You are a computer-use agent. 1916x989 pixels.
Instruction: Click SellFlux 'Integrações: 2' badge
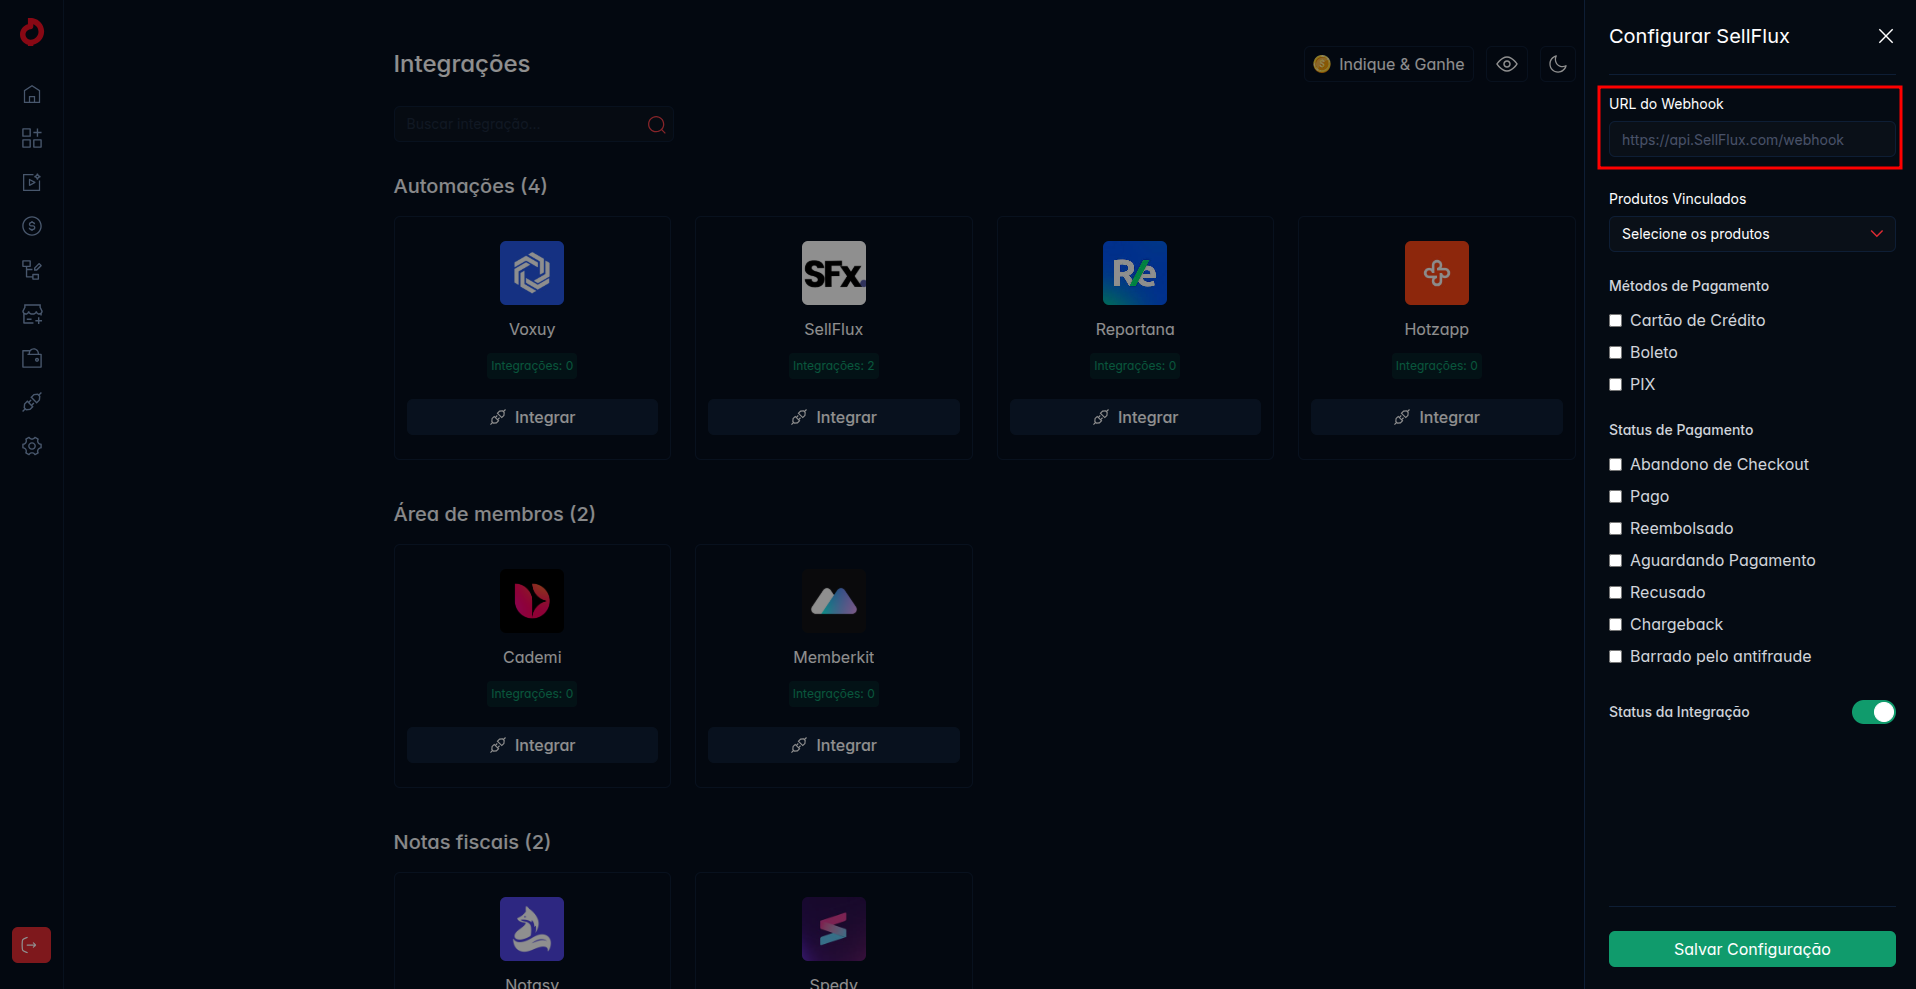(x=834, y=366)
